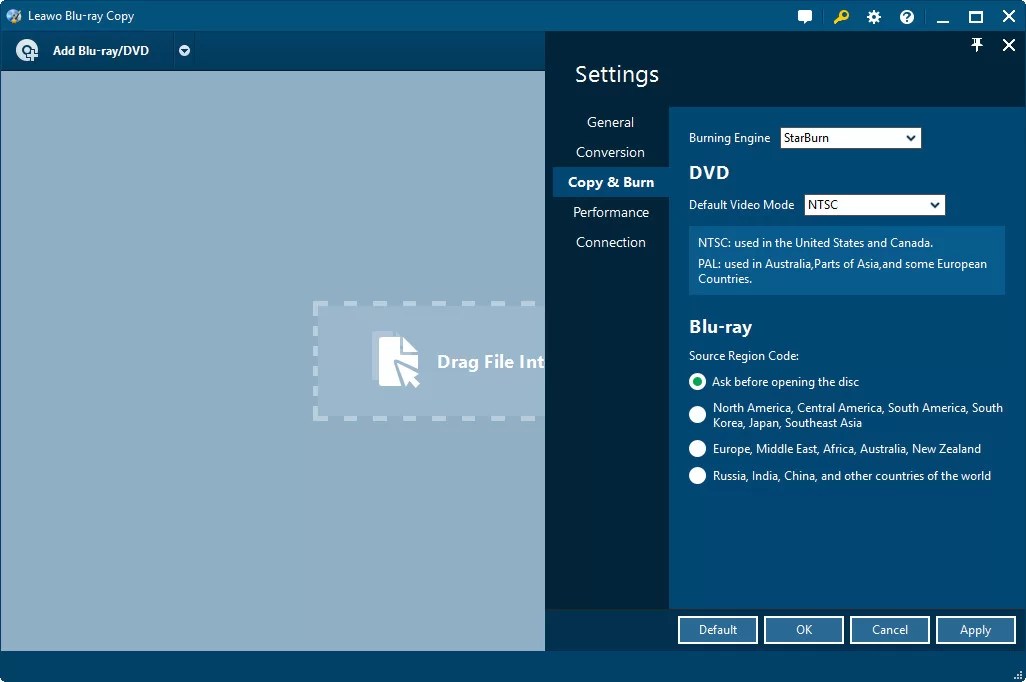Image resolution: width=1026 pixels, height=682 pixels.
Task: Click the NTSC description text line
Action: point(815,243)
